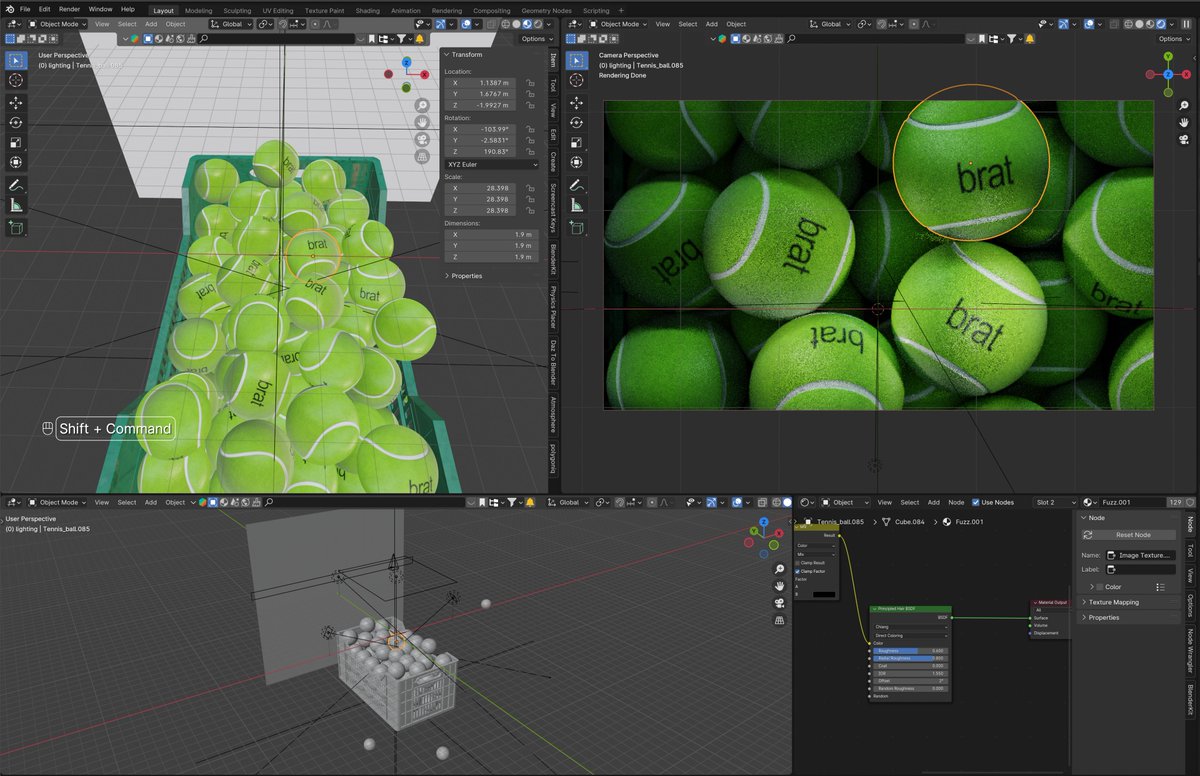1200x776 pixels.
Task: Click the material user count 129 button
Action: pyautogui.click(x=1175, y=502)
